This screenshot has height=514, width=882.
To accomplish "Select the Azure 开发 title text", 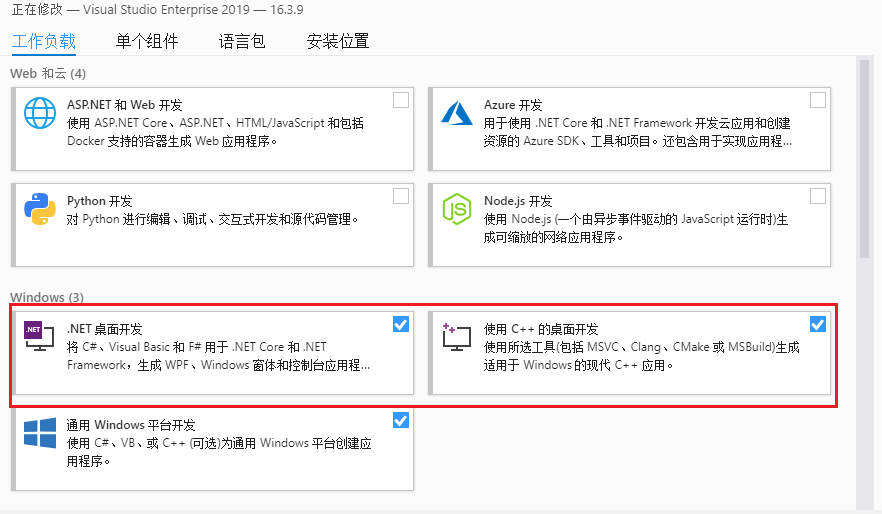I will 513,105.
